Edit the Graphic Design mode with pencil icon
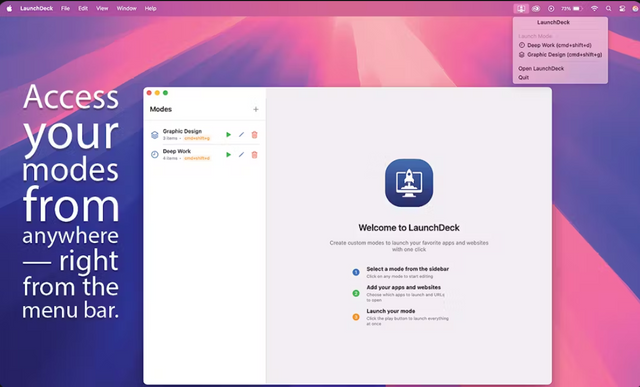The height and width of the screenshot is (387, 640). tap(241, 135)
